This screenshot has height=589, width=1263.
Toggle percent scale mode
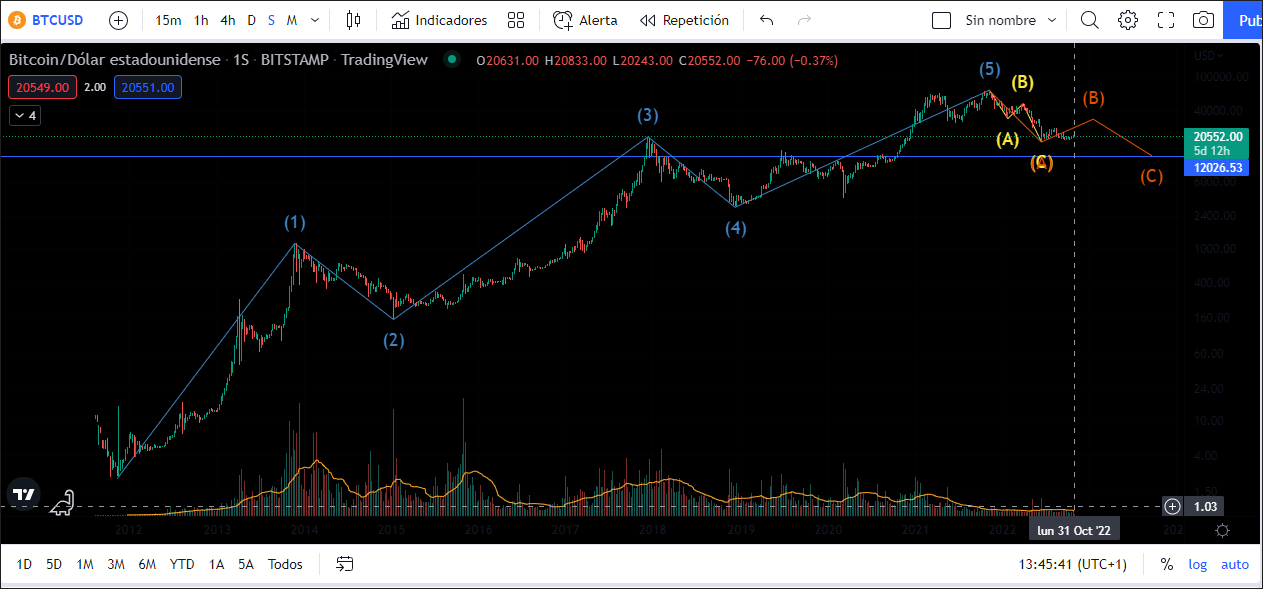(1166, 564)
